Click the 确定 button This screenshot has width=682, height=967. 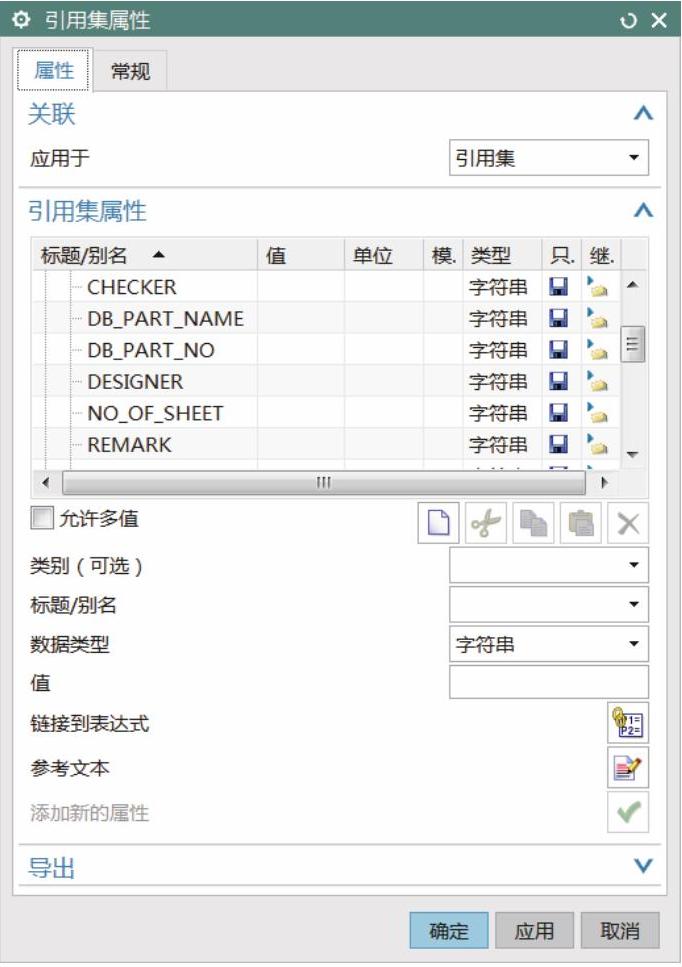click(449, 931)
